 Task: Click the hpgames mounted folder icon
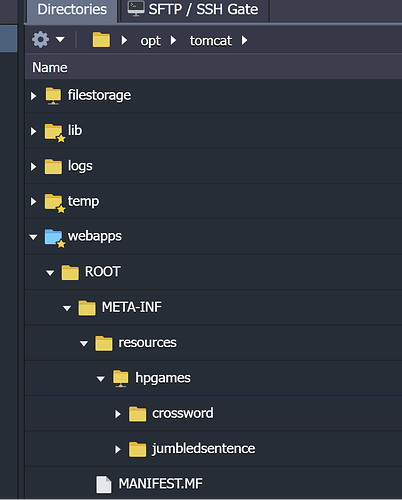tap(121, 378)
